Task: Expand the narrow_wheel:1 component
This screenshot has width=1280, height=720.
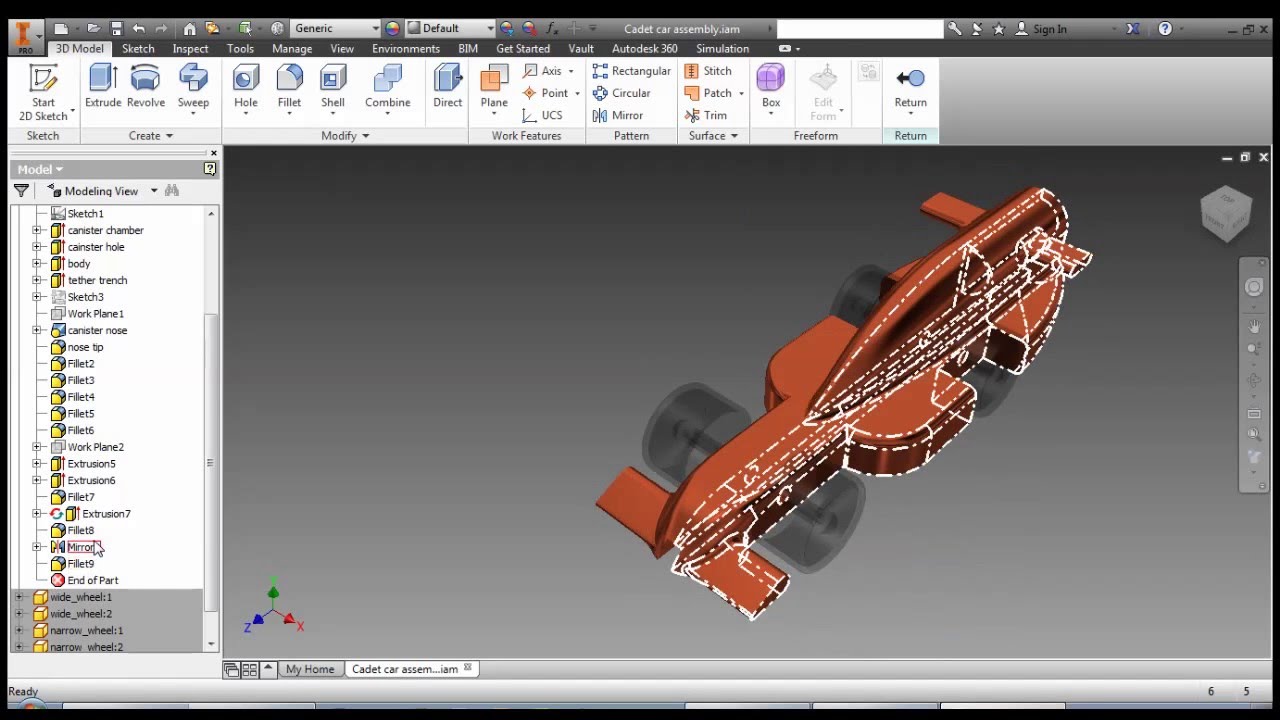Action: pos(19,630)
